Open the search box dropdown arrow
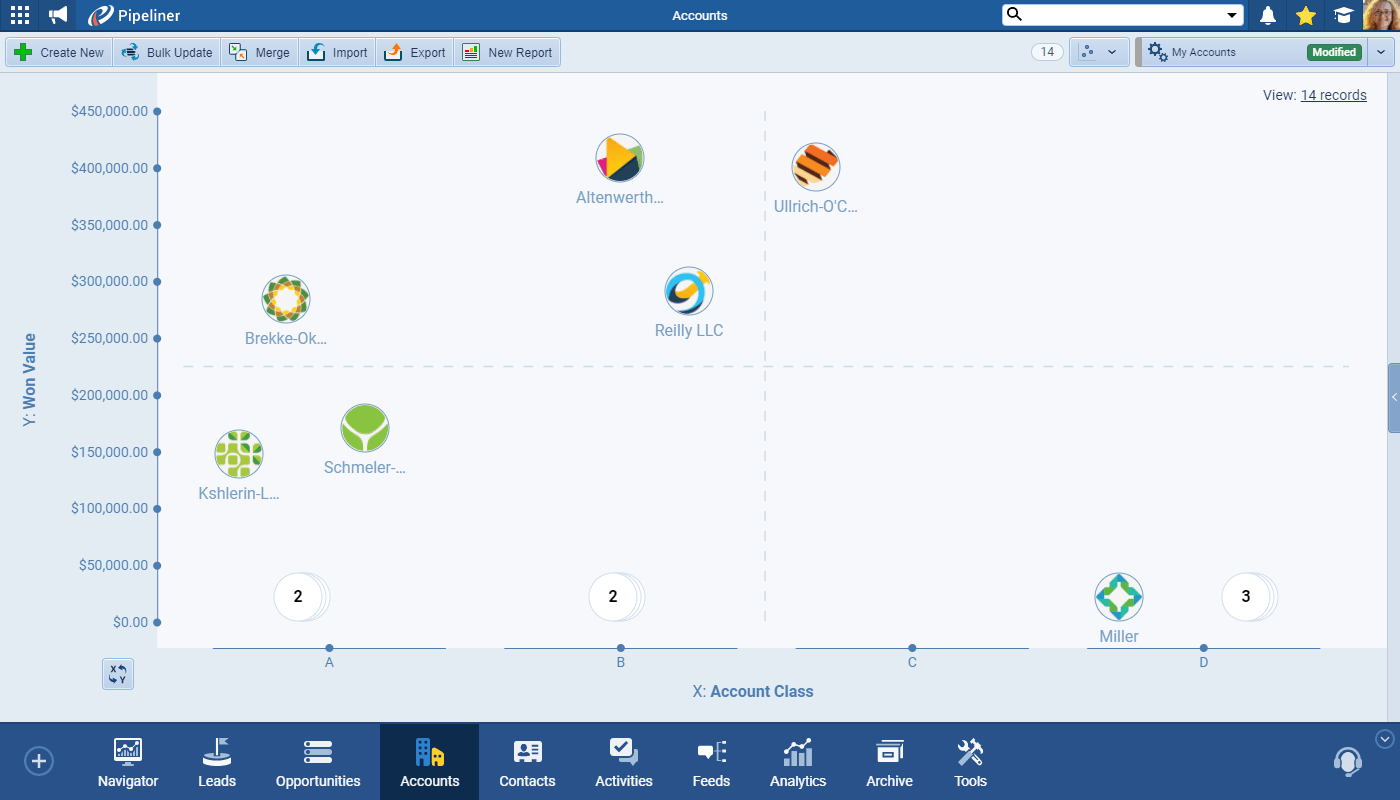 tap(1231, 15)
